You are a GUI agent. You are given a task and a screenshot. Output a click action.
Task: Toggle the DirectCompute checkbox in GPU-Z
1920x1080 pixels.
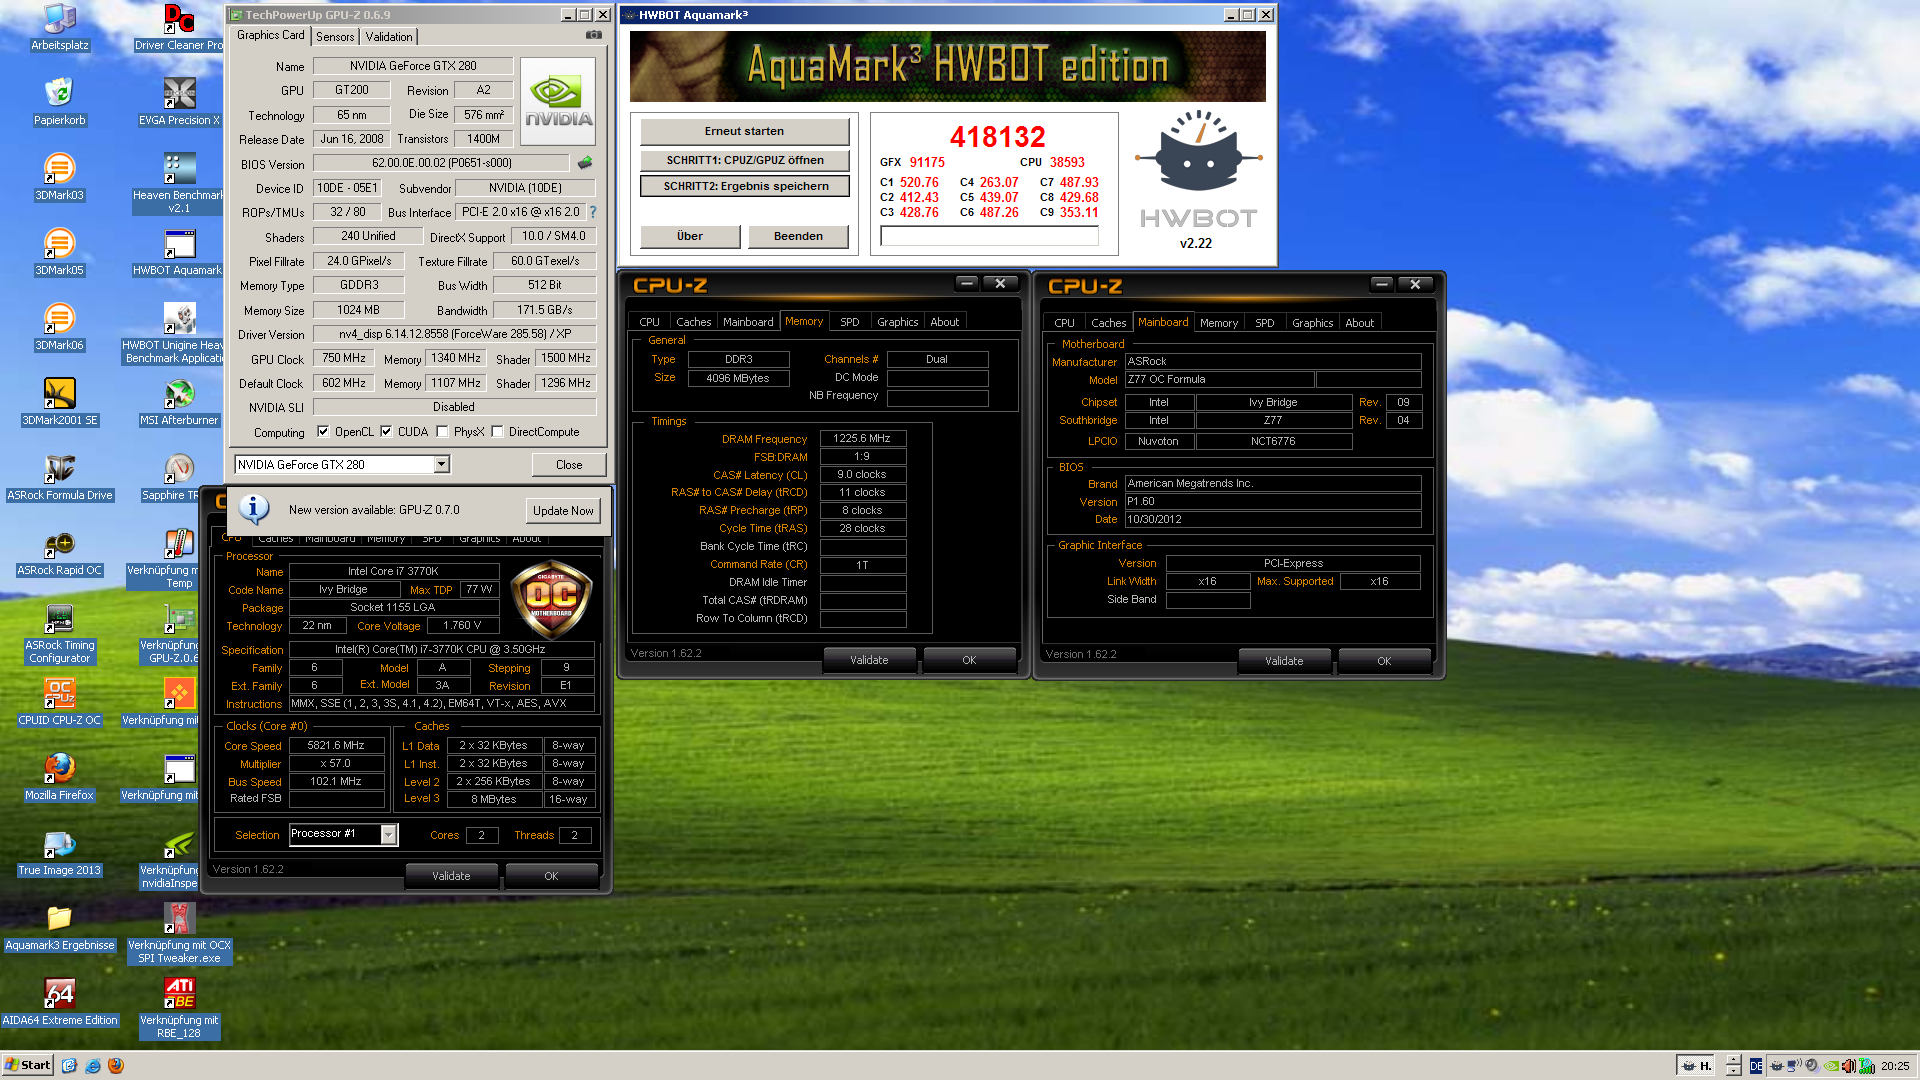[497, 432]
